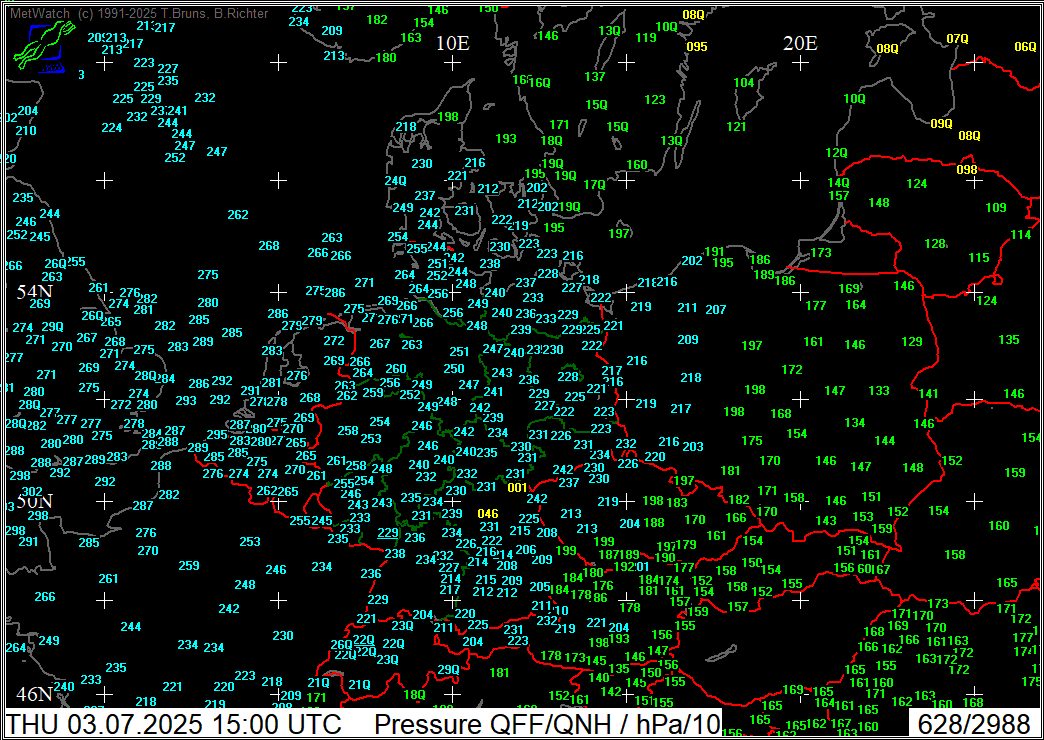
Task: Select the cyan '24Q' value in Denmark
Action: [395, 180]
